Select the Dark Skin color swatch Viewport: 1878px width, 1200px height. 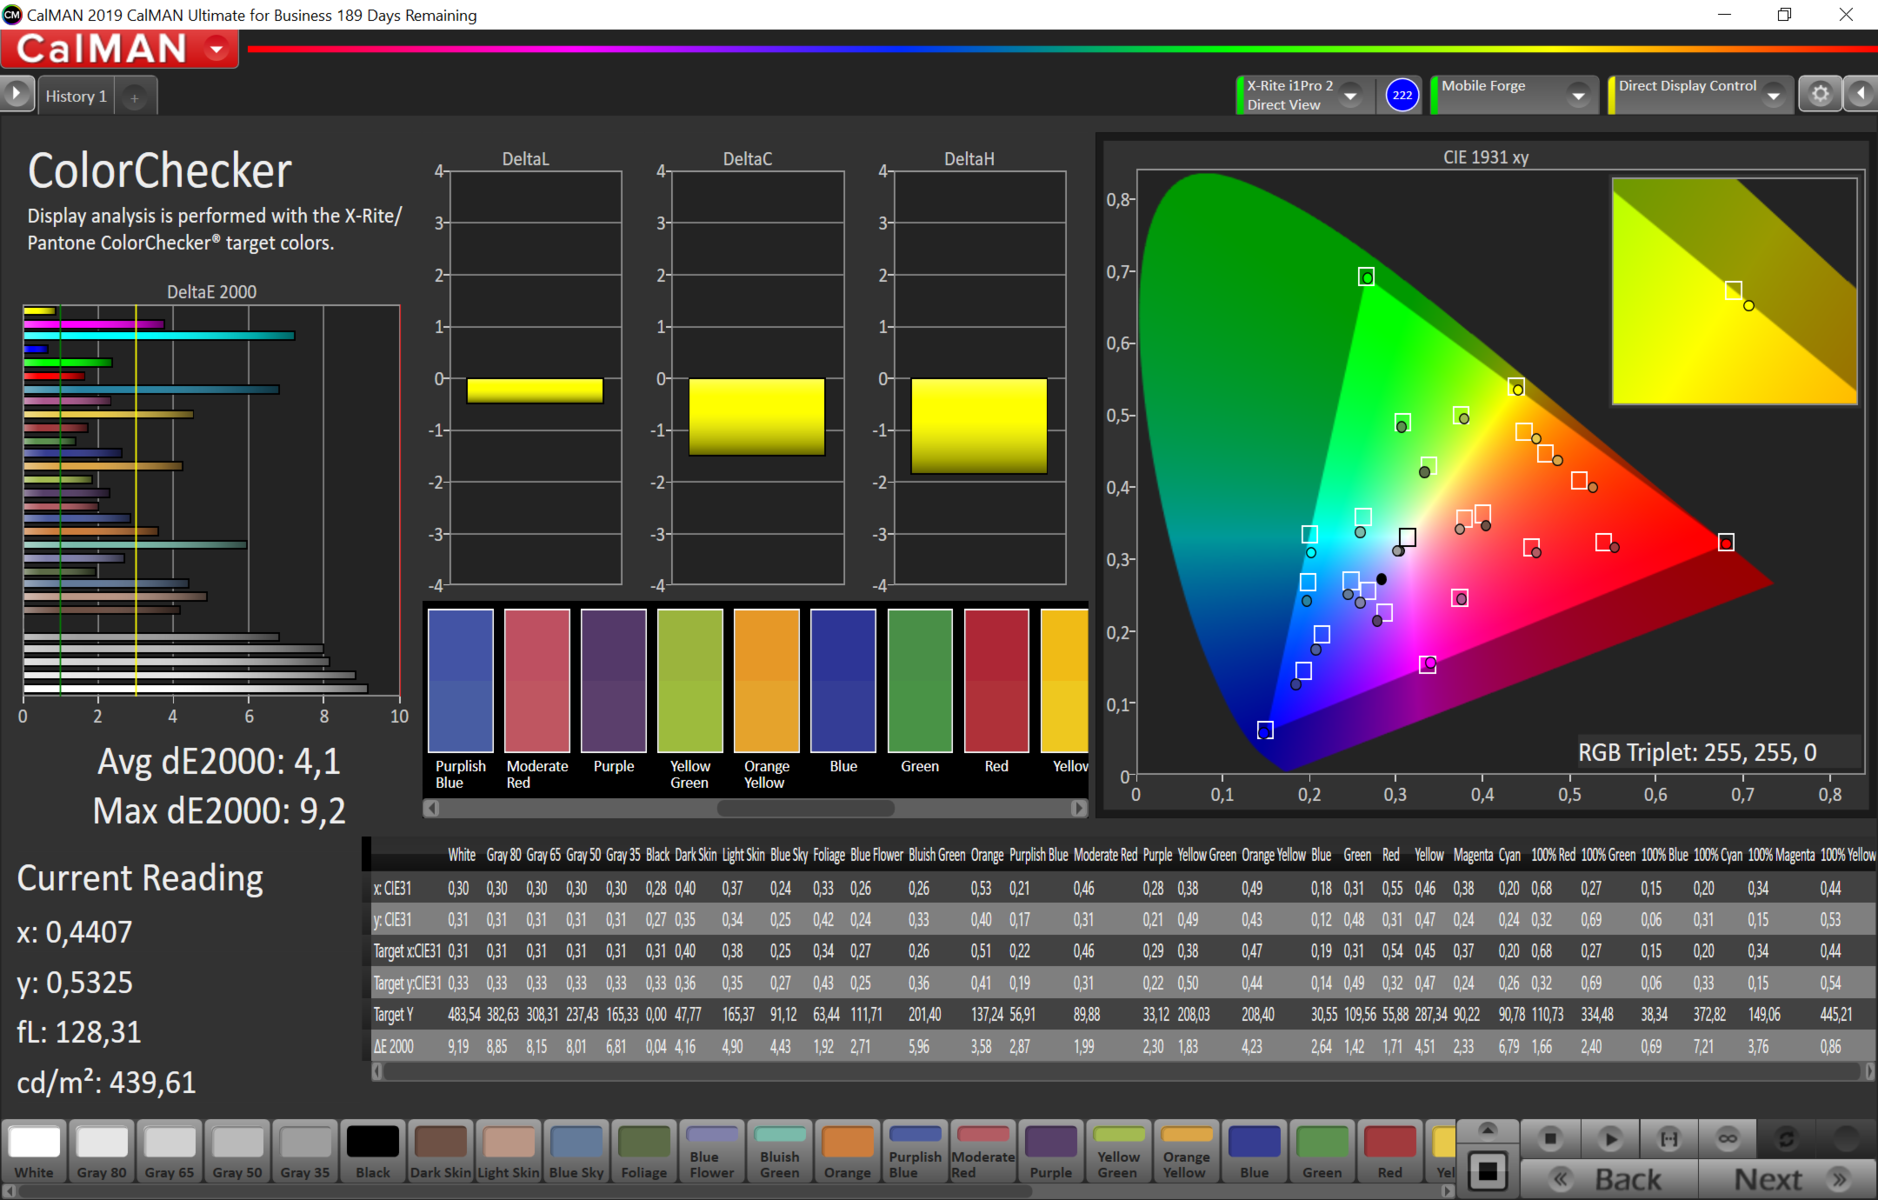440,1152
